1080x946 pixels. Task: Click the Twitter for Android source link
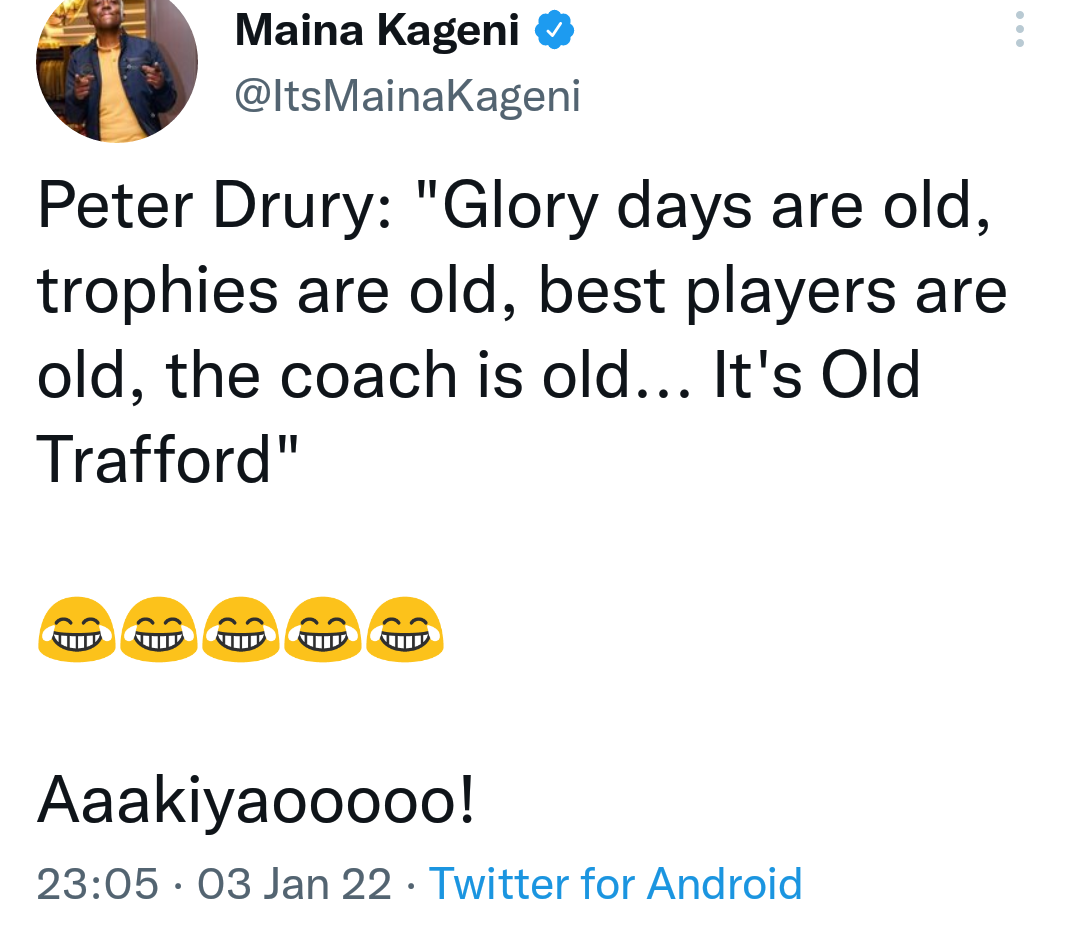tap(615, 883)
